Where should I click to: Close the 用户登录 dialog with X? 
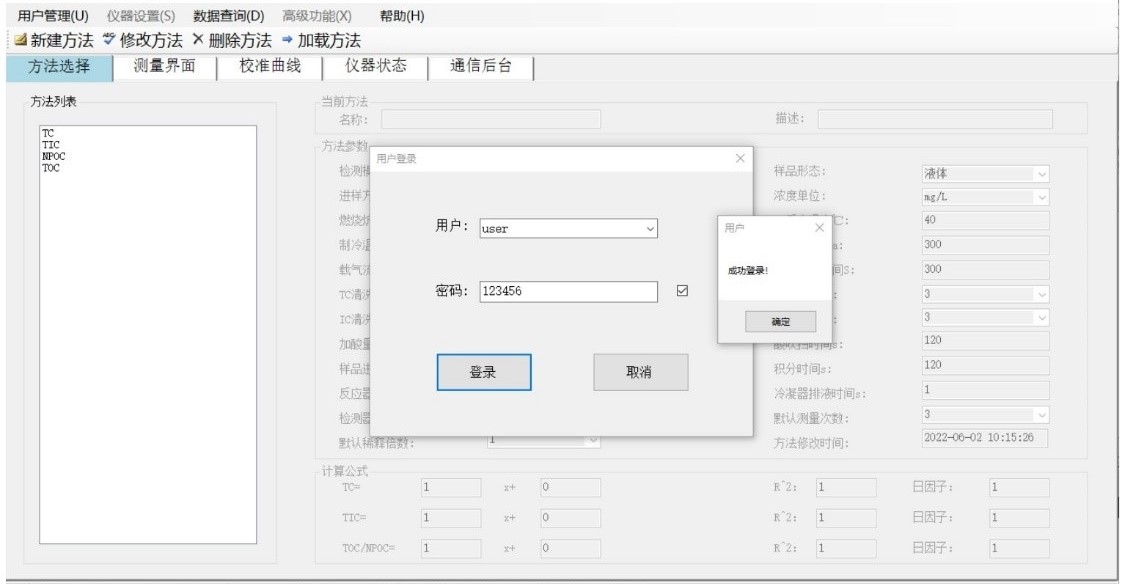(x=740, y=158)
